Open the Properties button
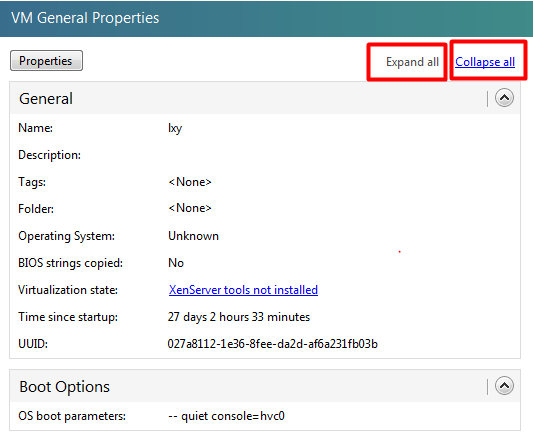This screenshot has height=434, width=533. tap(46, 60)
